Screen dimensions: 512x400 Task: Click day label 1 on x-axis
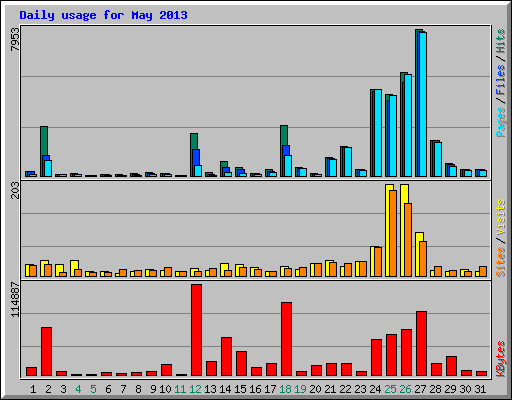click(x=33, y=389)
